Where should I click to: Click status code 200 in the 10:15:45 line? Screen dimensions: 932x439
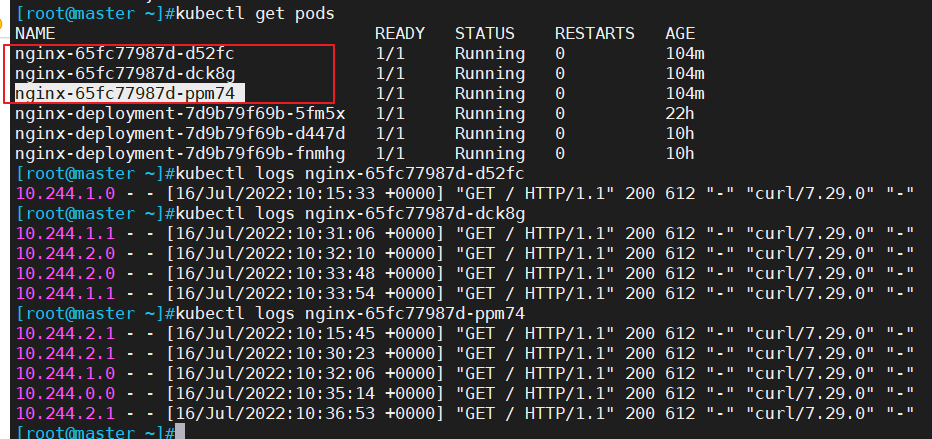(x=640, y=333)
